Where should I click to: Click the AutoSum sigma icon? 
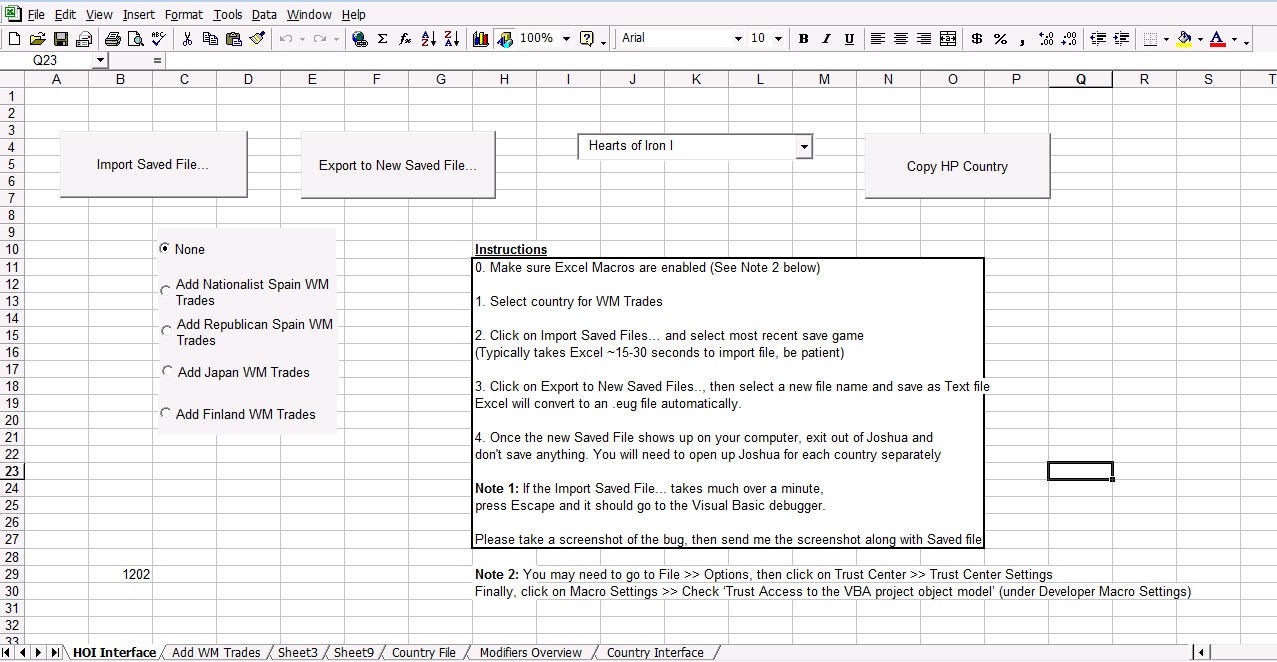pyautogui.click(x=382, y=39)
